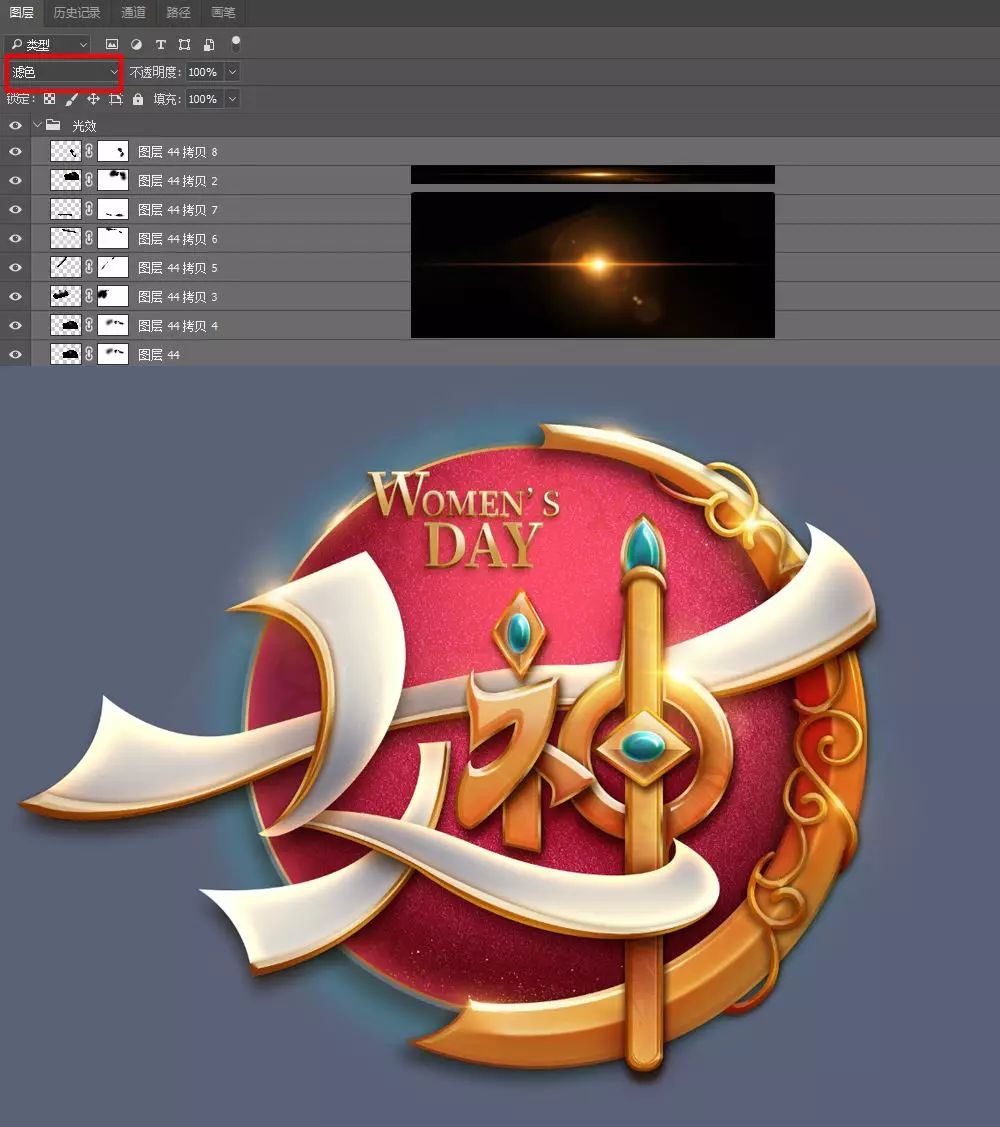Image resolution: width=1000 pixels, height=1127 pixels.
Task: Click the 图层 44 拷贝 3 mask thumbnail
Action: [113, 296]
